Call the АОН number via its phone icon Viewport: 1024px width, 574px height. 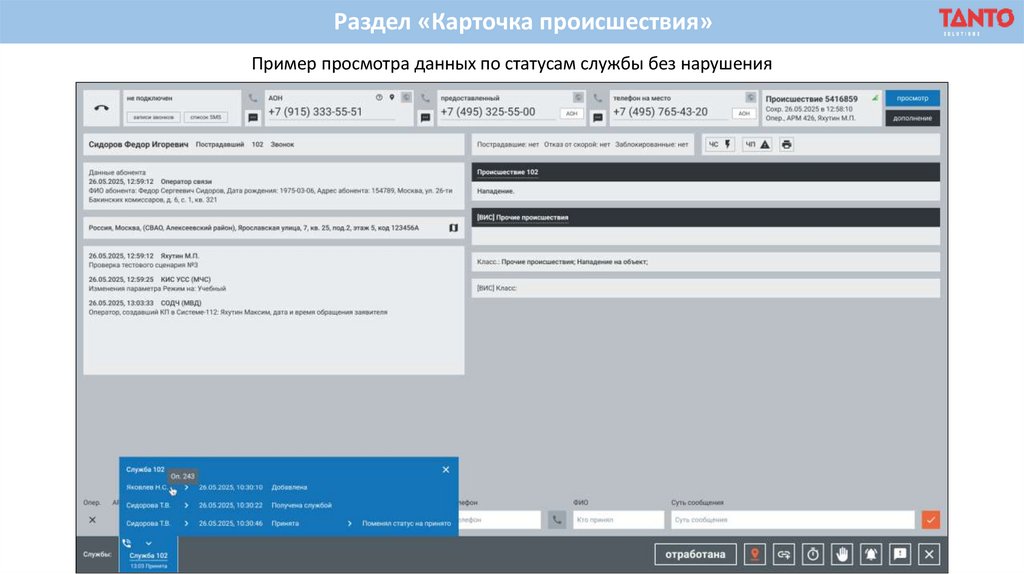coord(253,98)
